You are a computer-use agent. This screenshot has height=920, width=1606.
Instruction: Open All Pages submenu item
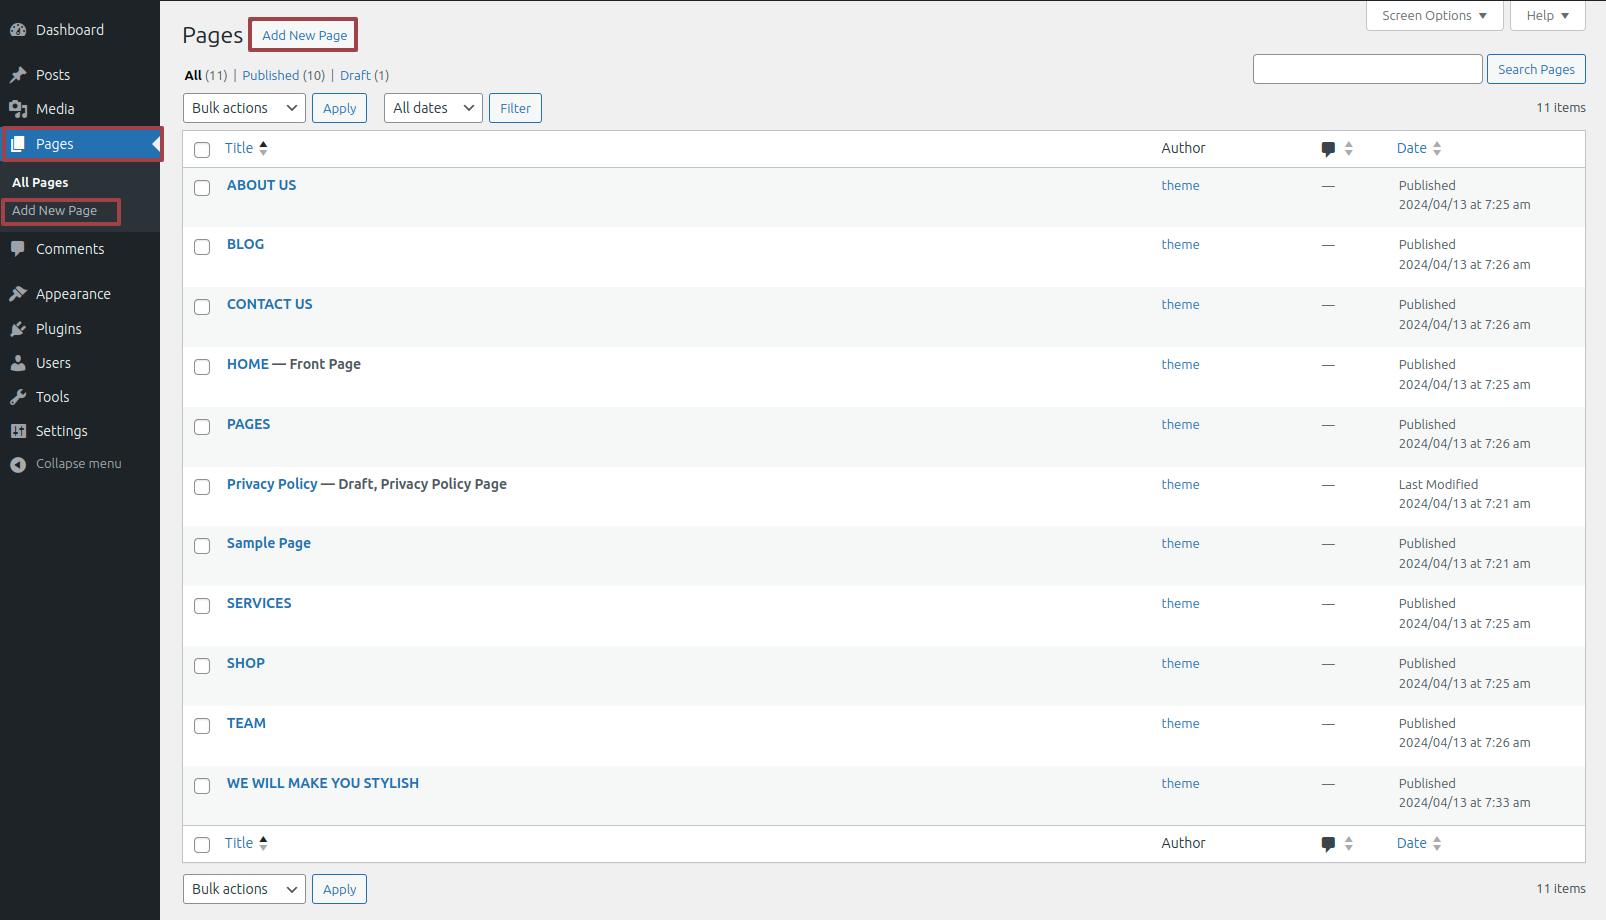tap(40, 183)
